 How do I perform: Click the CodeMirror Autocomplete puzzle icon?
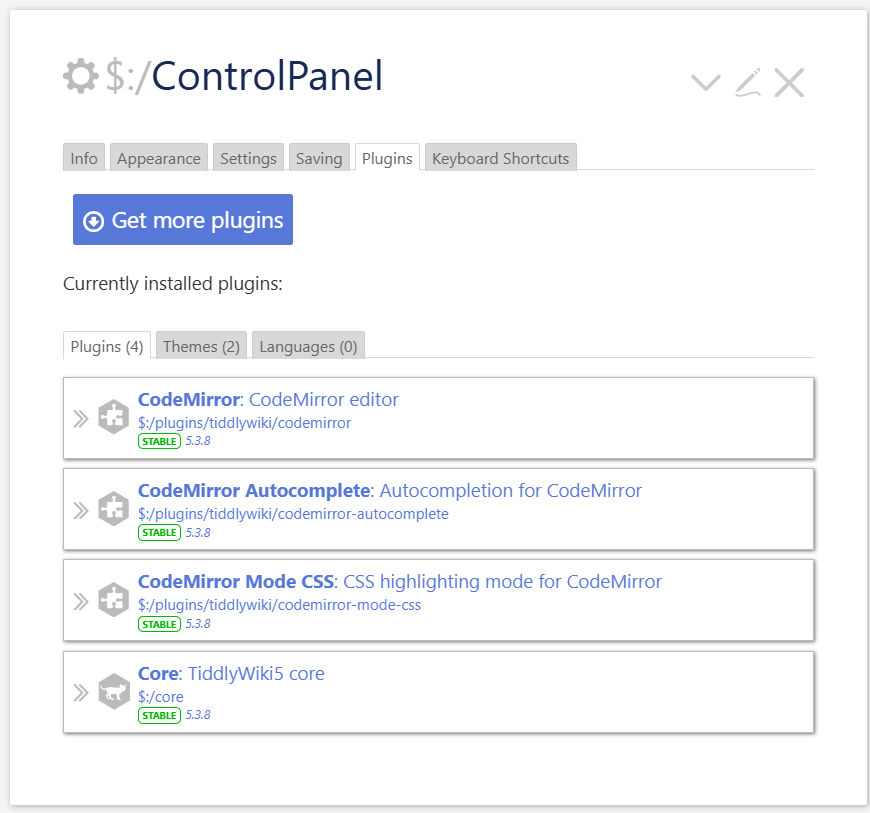(114, 510)
